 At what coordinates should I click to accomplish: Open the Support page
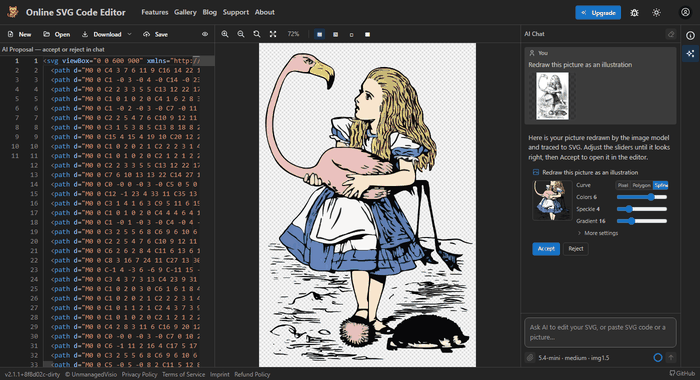pos(236,12)
